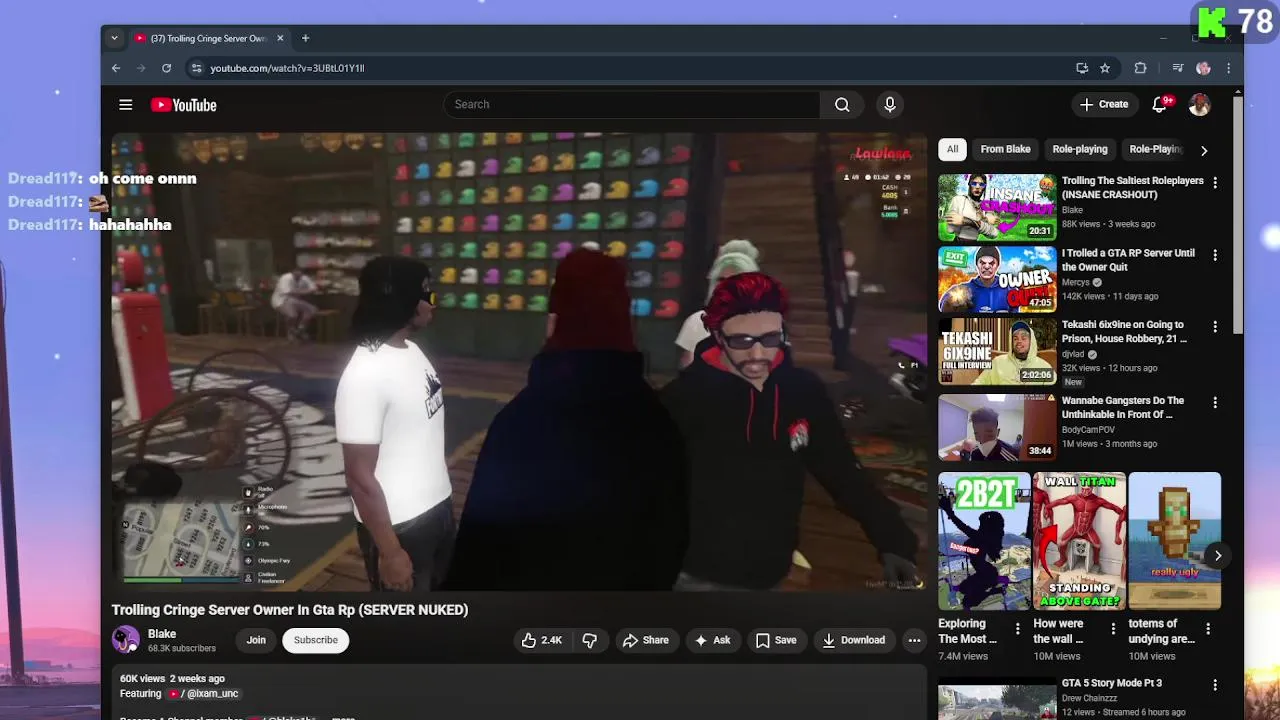Click the page vertical scrollbar

click(x=1238, y=215)
